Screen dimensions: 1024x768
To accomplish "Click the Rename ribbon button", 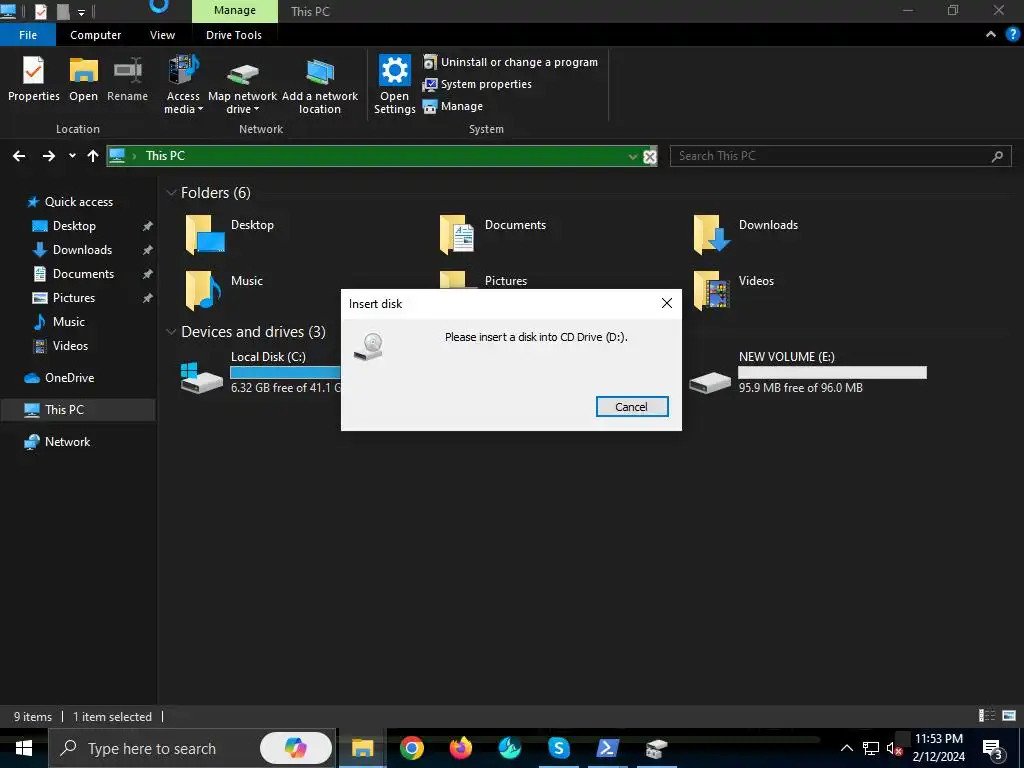I will point(127,78).
